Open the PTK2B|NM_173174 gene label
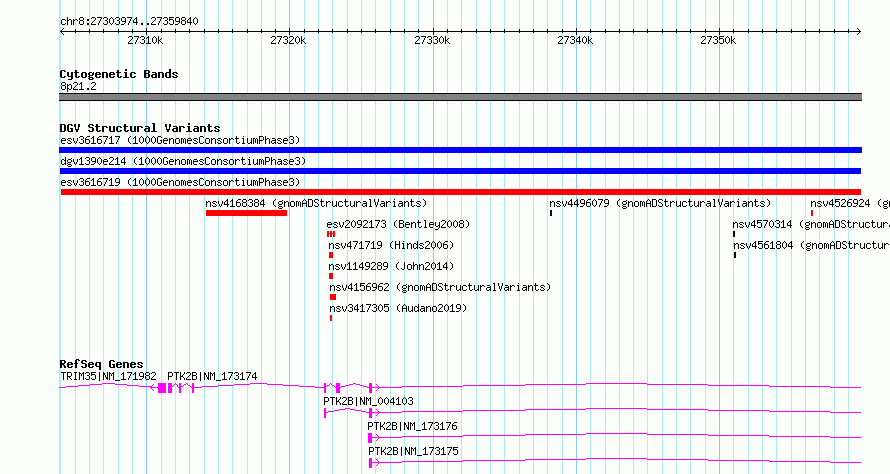This screenshot has width=890, height=474. click(212, 376)
